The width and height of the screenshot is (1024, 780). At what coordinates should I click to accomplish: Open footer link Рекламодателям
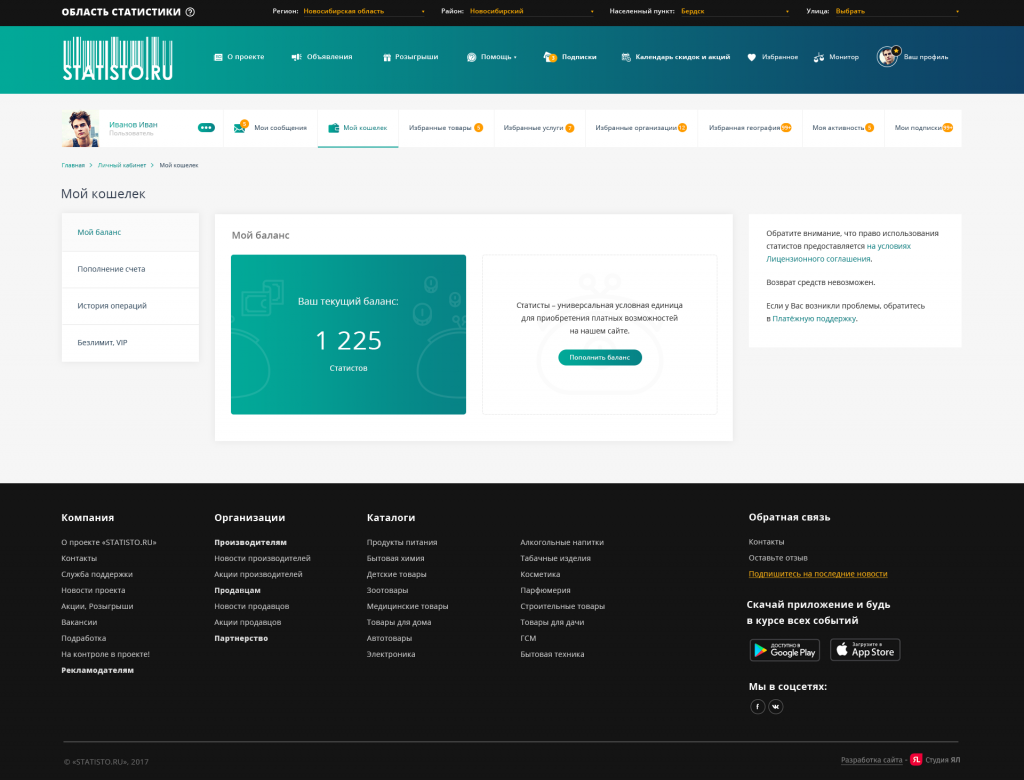click(97, 670)
